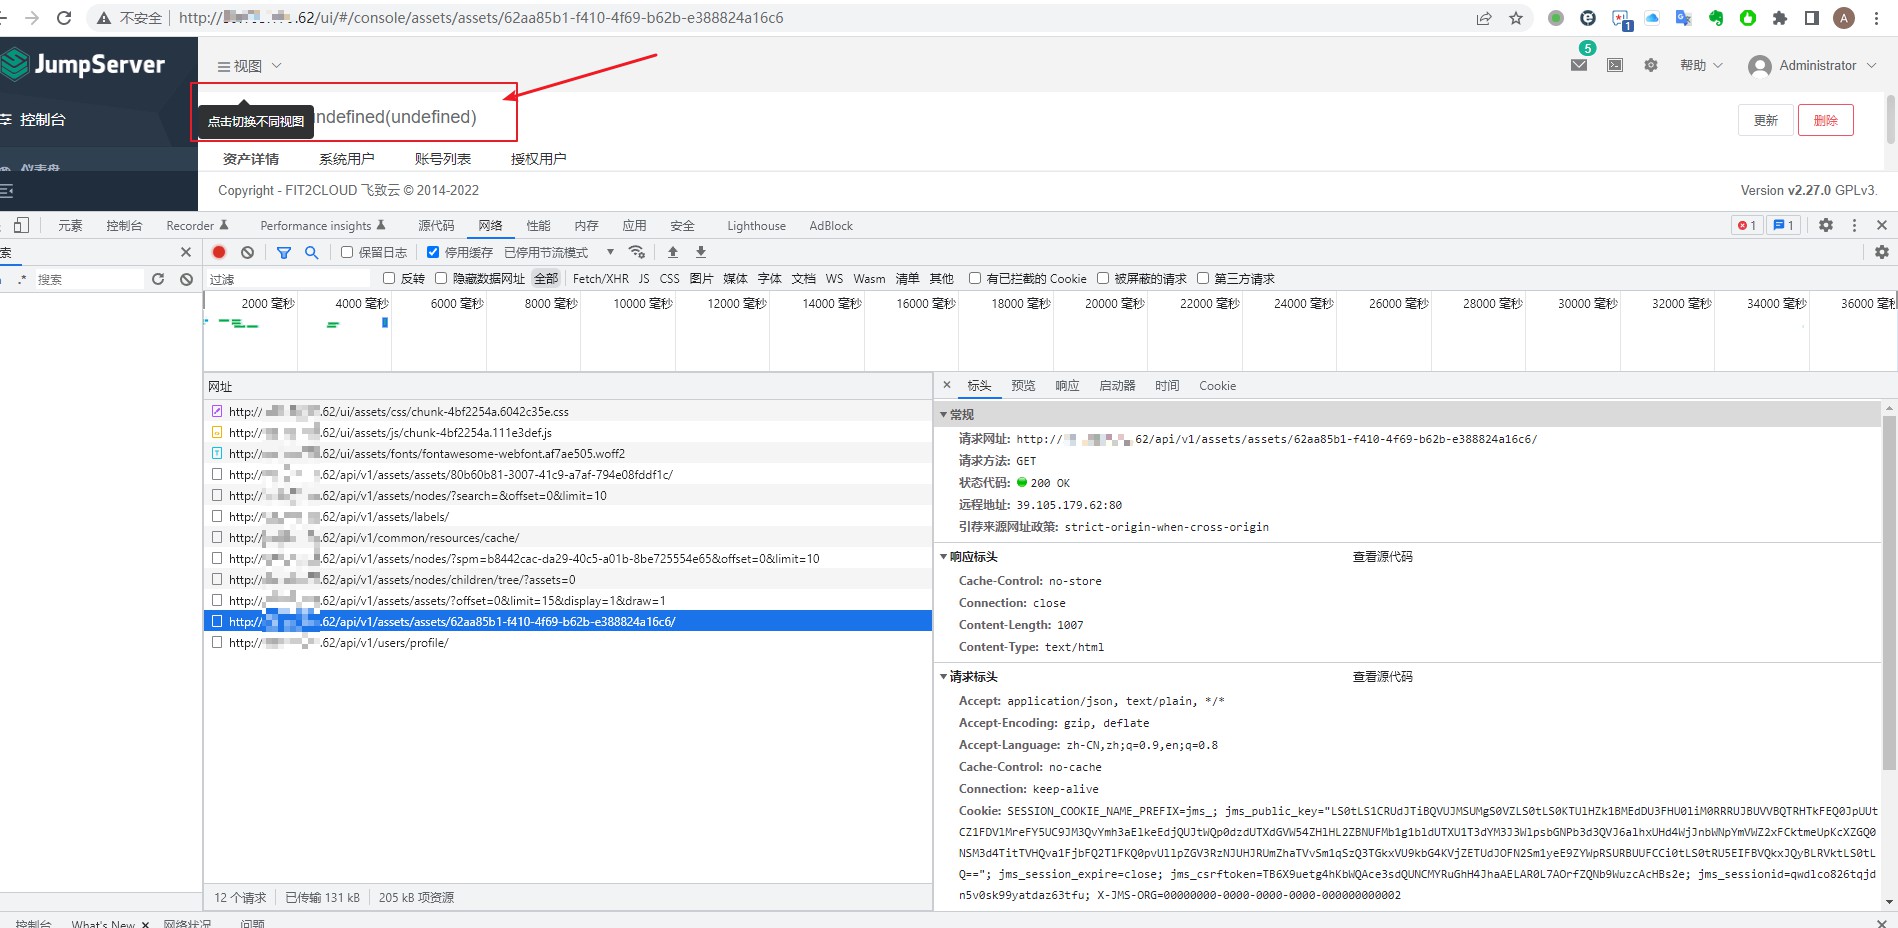
Task: Click the JumpServer logo in sidebar
Action: [85, 64]
